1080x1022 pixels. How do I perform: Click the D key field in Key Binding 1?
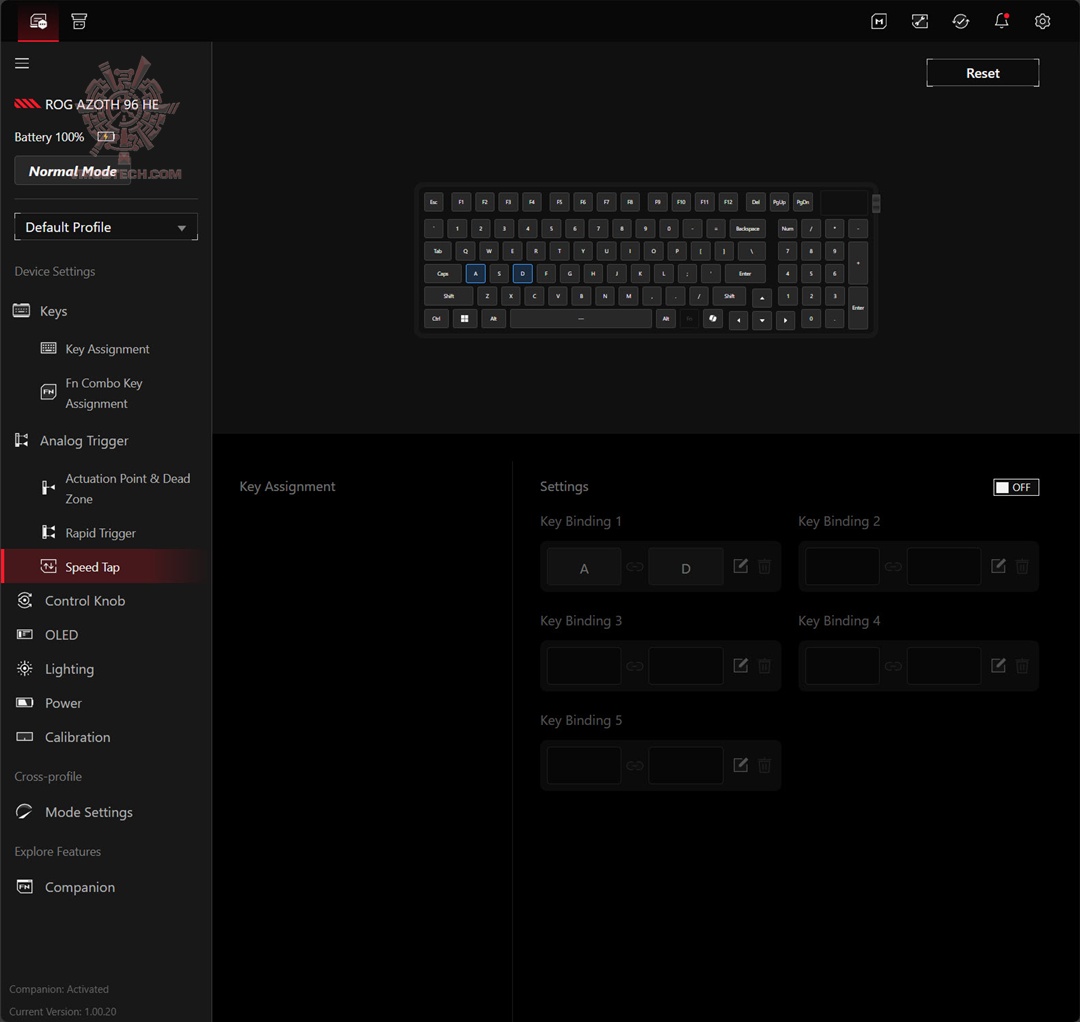(x=686, y=567)
